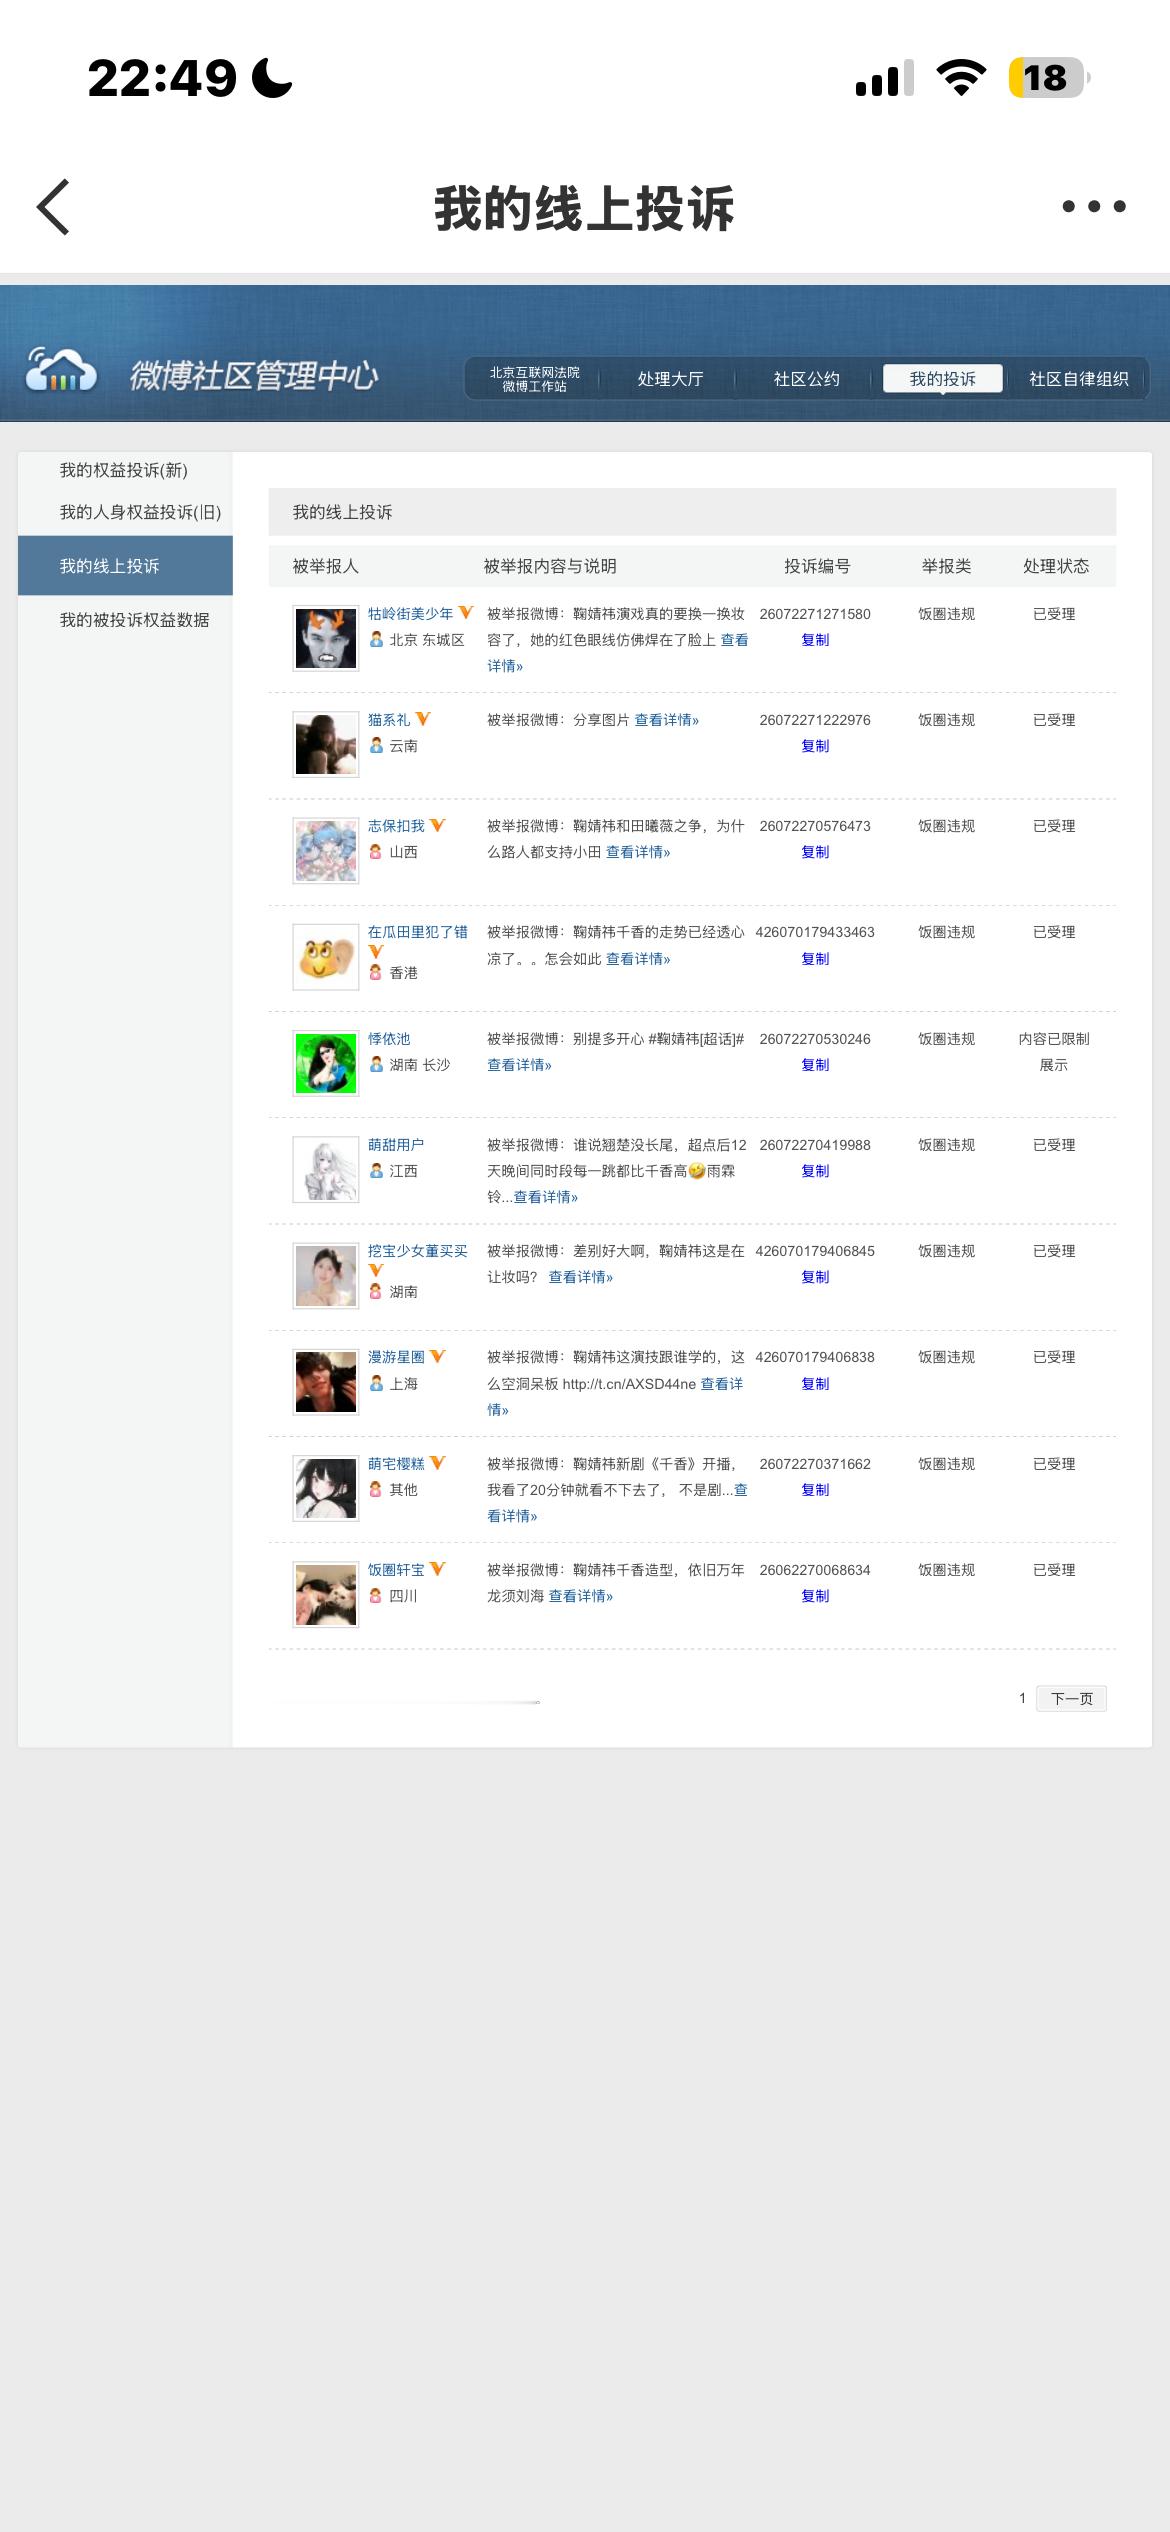This screenshot has width=1170, height=2532.
Task: Open avatar of 在瓜田里犯了错
Action: click(326, 957)
